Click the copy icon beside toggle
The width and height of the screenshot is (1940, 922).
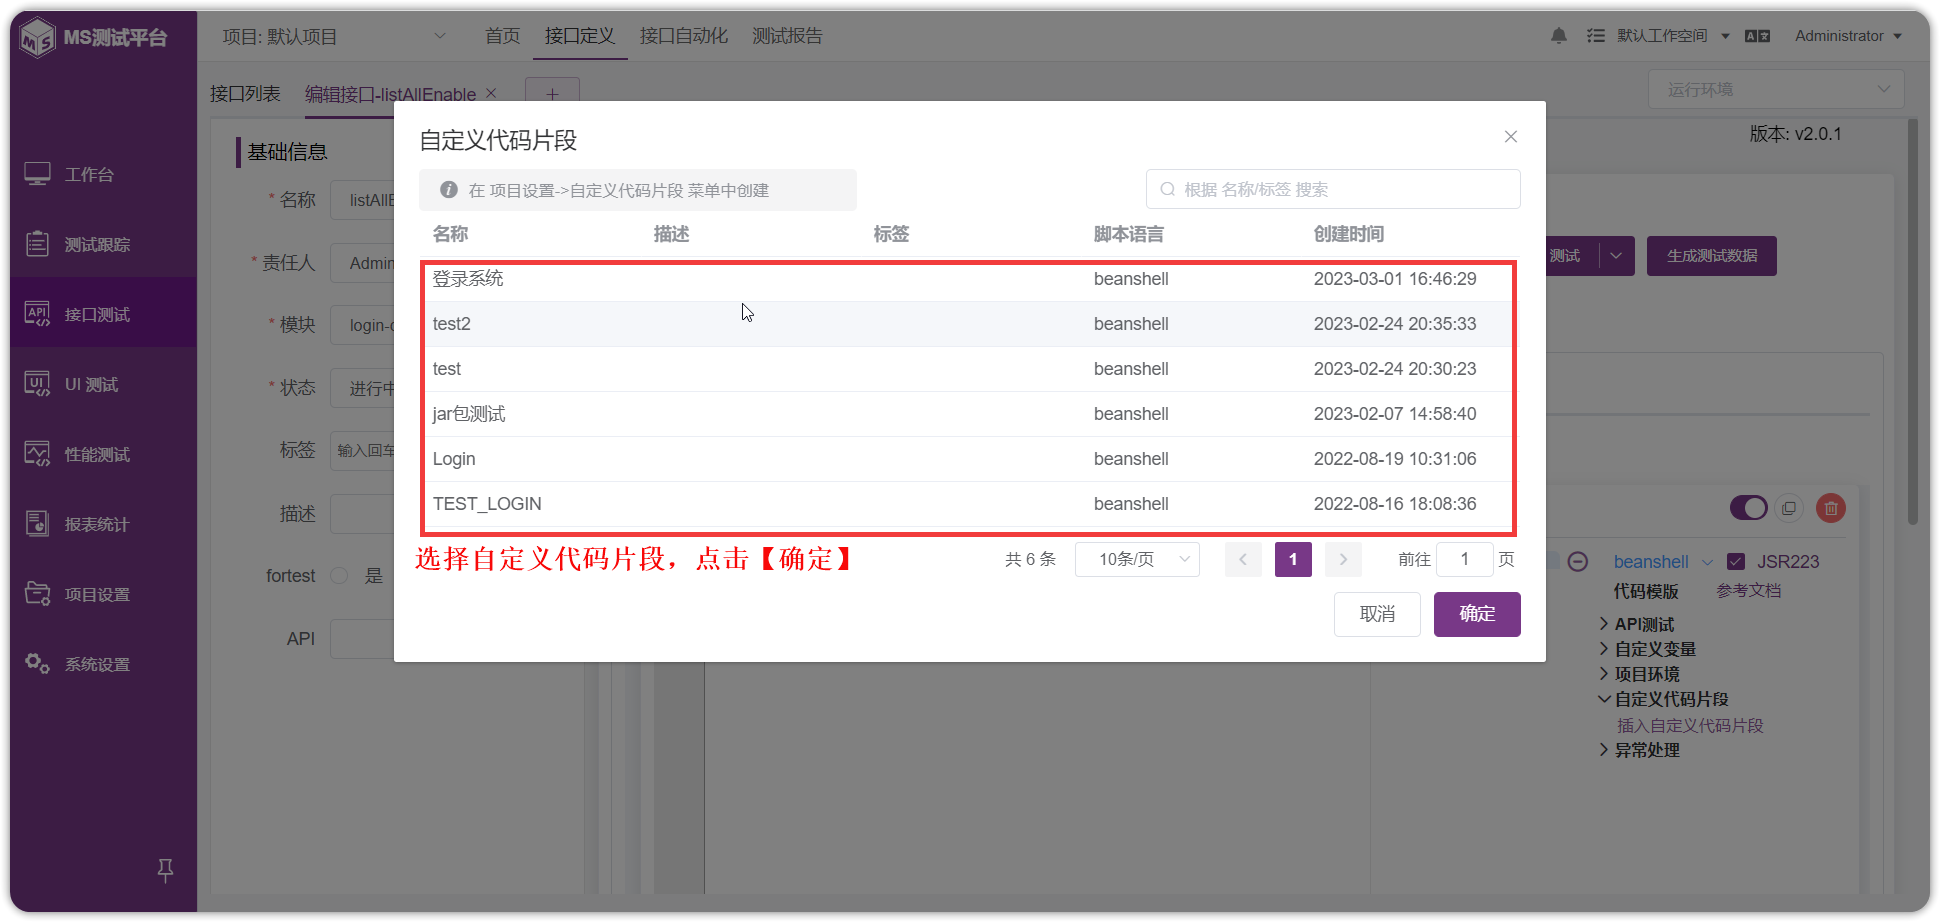click(x=1789, y=508)
